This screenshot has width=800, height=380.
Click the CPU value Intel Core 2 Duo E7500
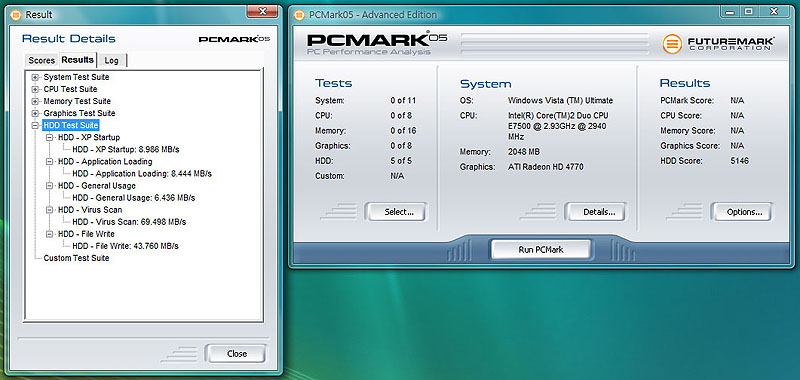point(558,126)
